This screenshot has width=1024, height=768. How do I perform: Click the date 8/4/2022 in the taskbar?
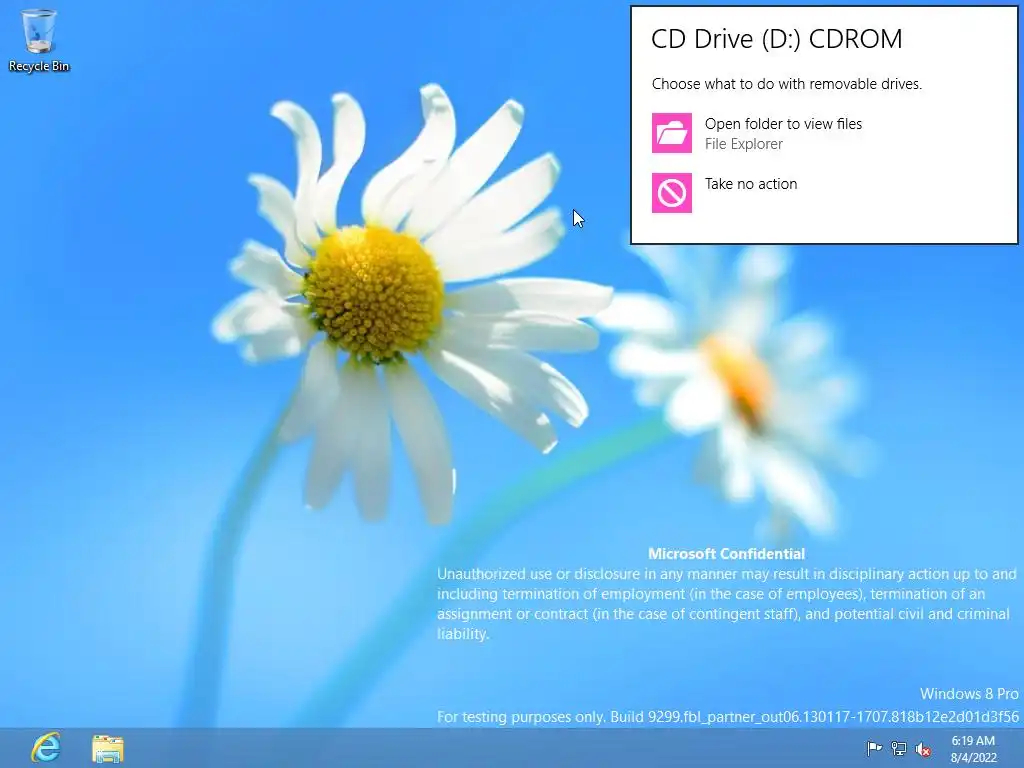tap(974, 758)
